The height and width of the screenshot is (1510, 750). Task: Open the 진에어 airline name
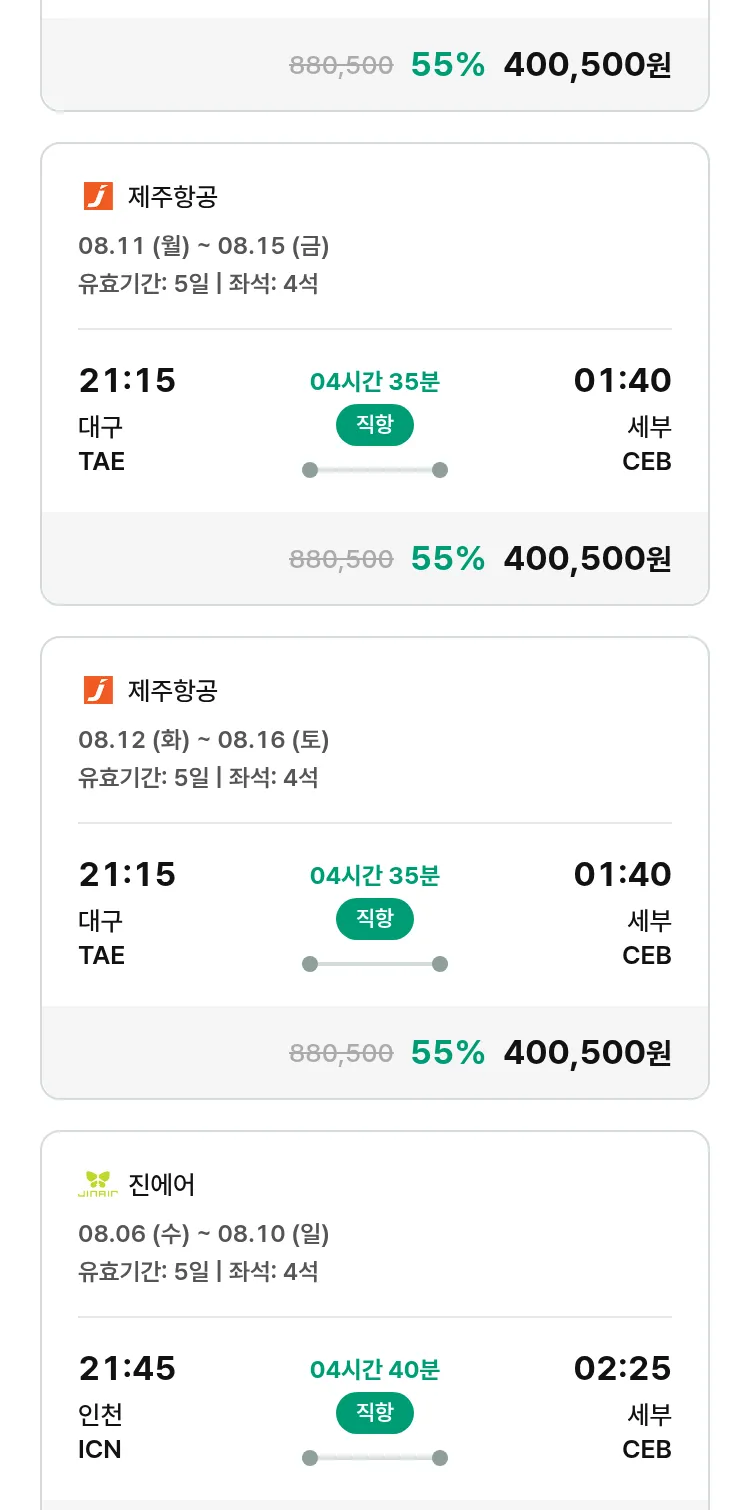pos(162,1184)
